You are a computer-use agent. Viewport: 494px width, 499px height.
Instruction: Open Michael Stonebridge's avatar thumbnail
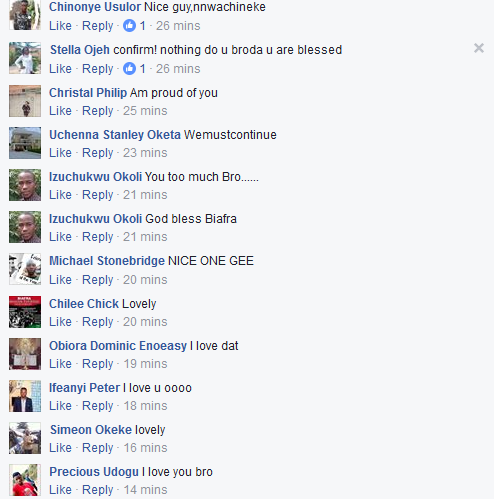click(25, 269)
